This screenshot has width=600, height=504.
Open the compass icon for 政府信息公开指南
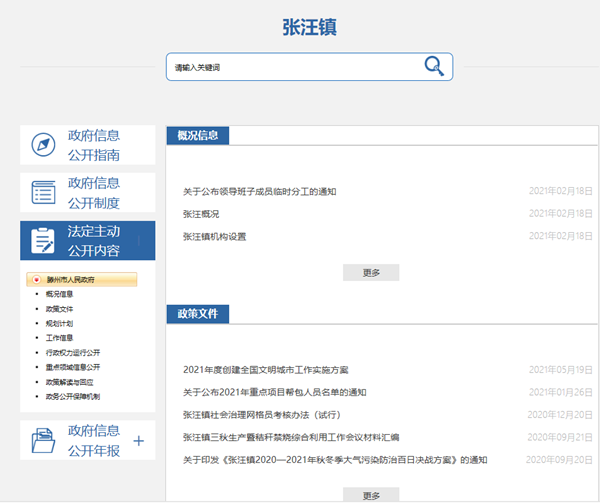[43, 145]
